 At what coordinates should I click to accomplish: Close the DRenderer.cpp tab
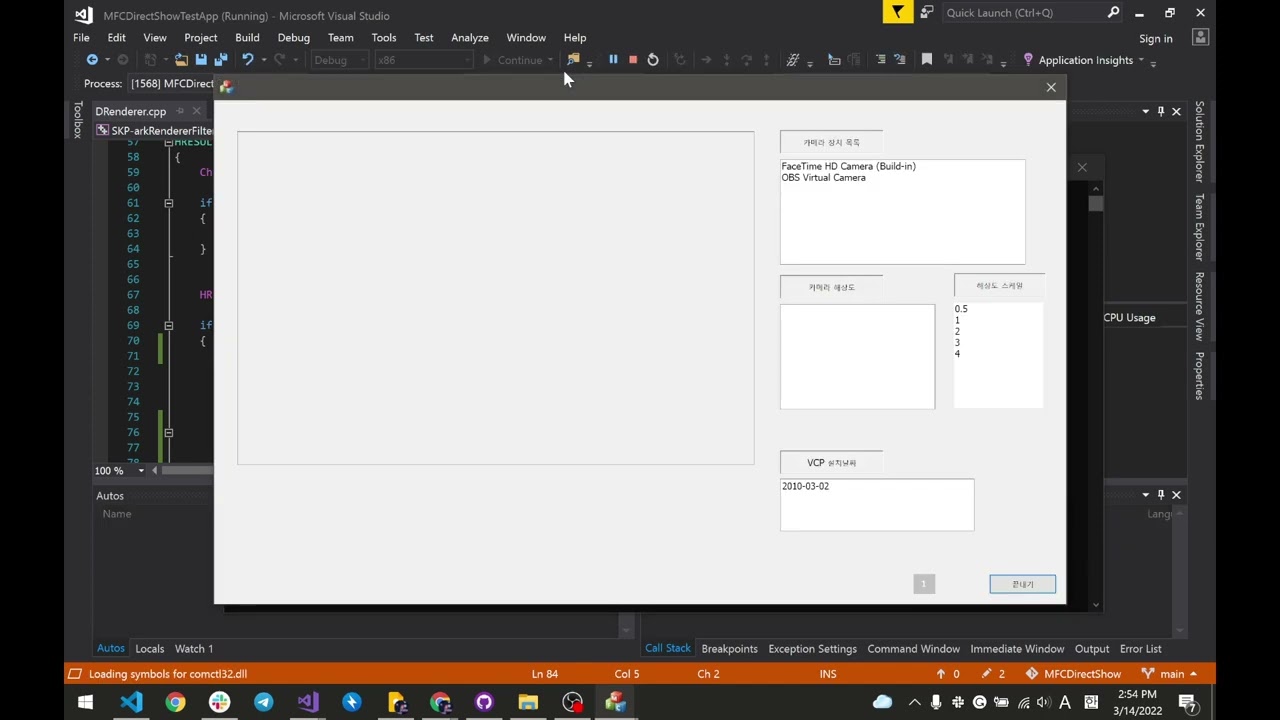pos(196,111)
